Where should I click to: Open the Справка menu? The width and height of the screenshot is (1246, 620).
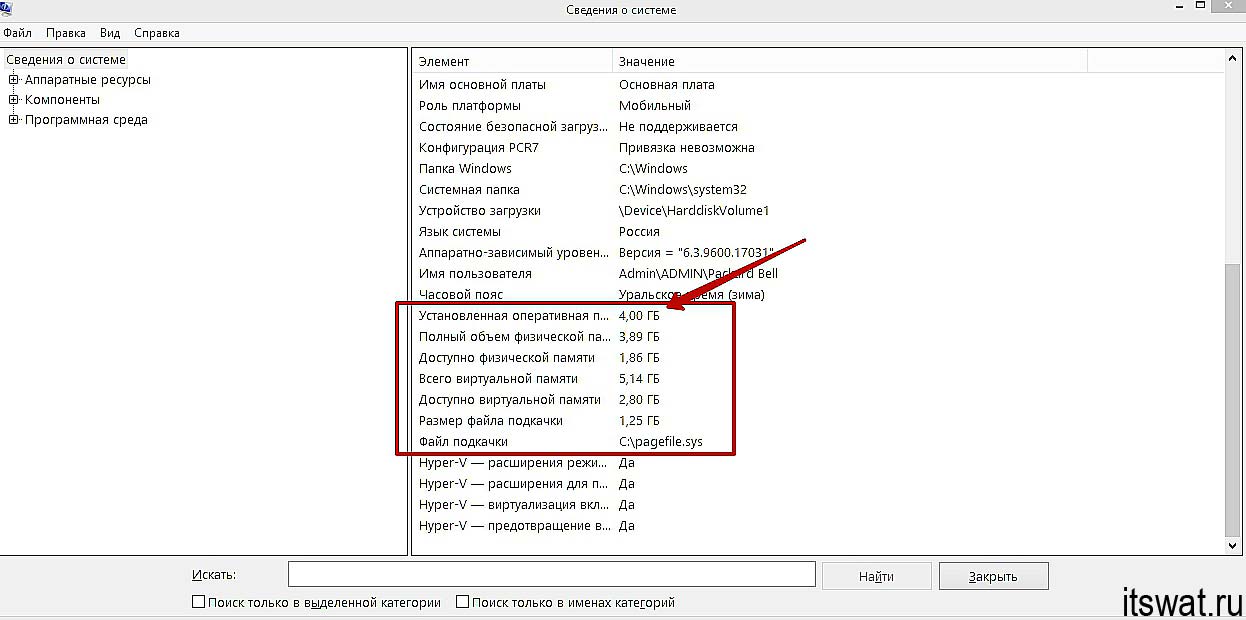coord(157,33)
